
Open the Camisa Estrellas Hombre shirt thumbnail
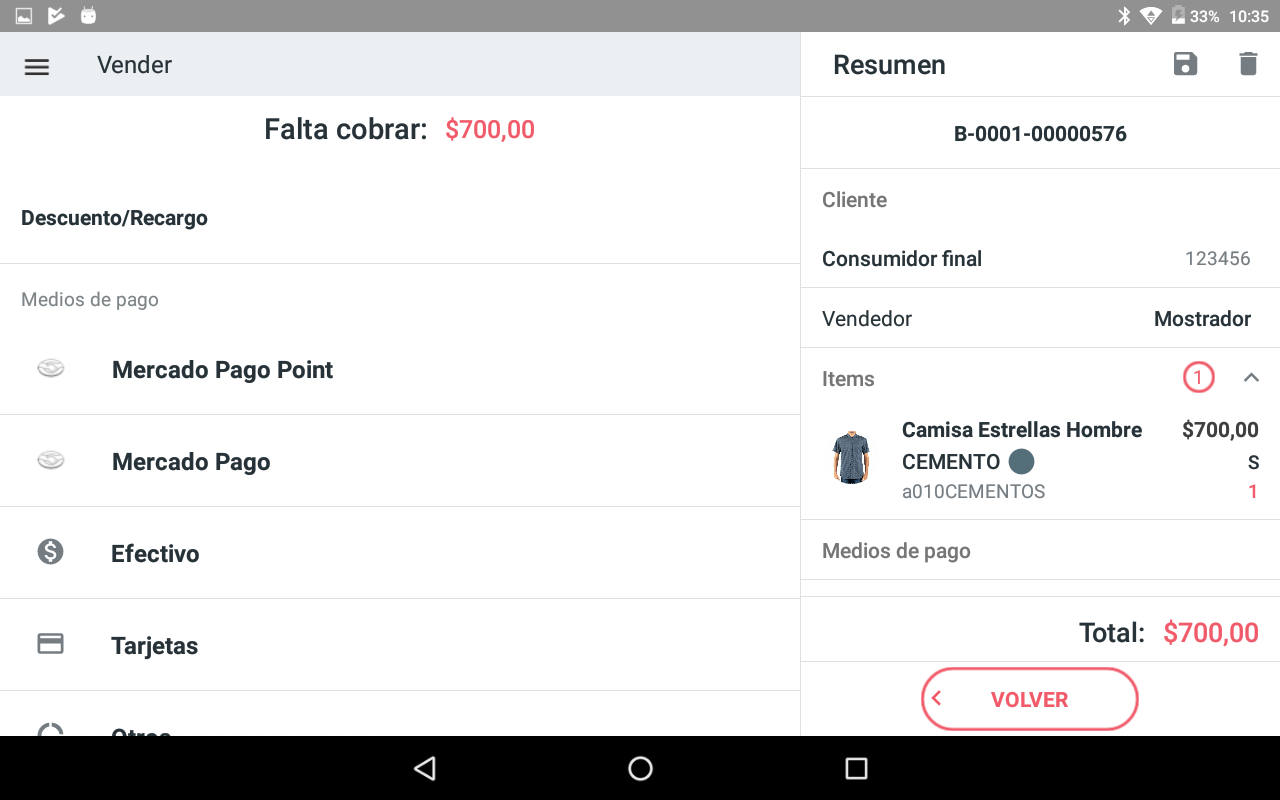(x=851, y=457)
